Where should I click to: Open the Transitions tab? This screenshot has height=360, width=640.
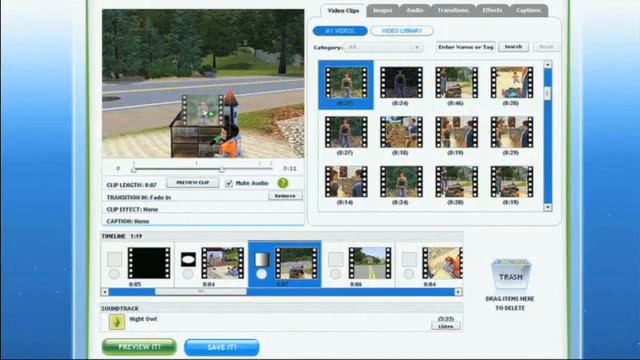click(453, 11)
